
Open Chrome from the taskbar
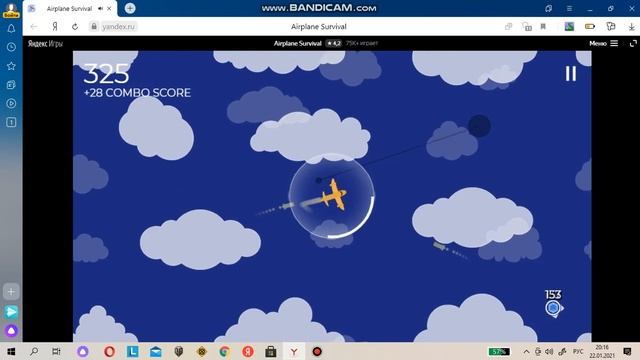point(224,351)
